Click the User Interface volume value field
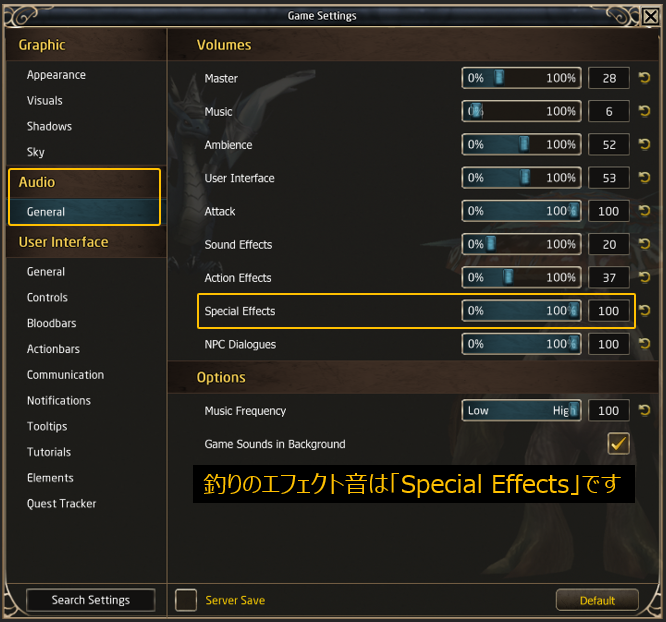Screen dimensions: 666x622 coord(609,178)
